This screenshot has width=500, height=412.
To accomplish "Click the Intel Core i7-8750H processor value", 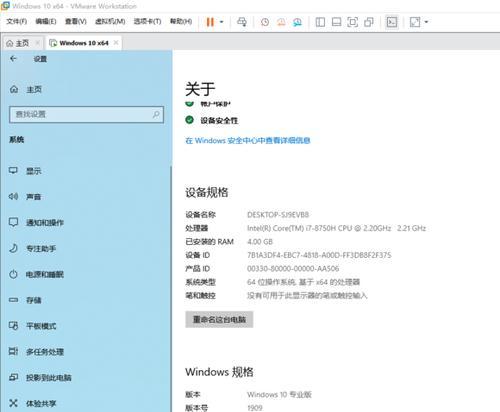I will (x=336, y=228).
